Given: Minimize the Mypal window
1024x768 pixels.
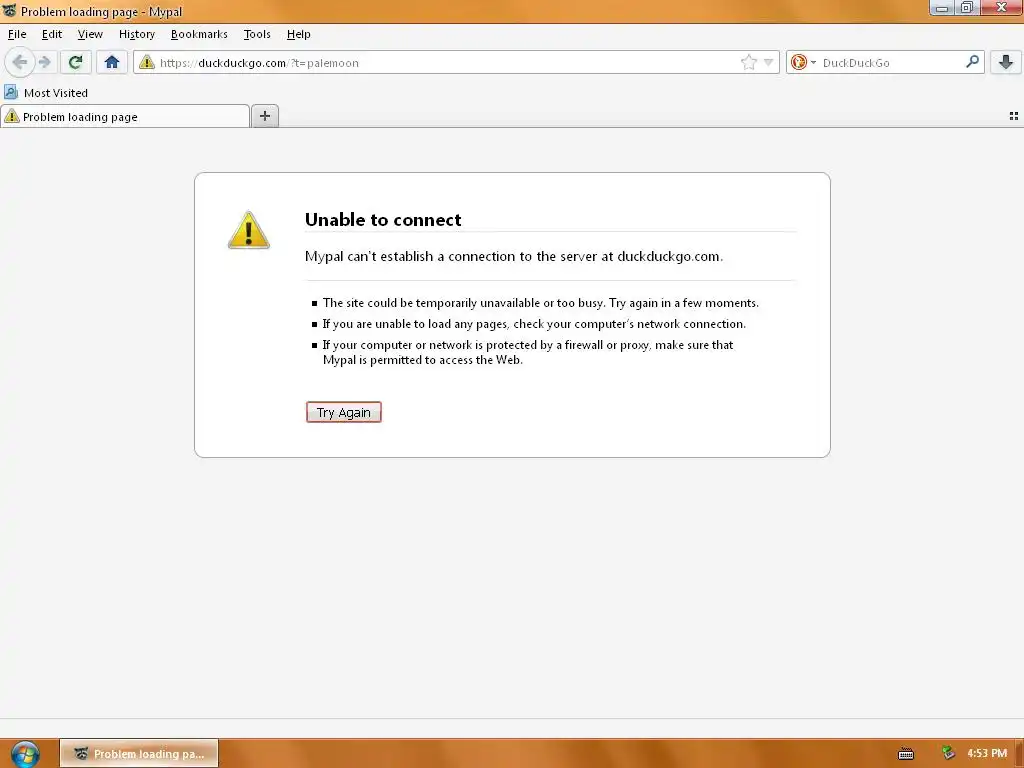Looking at the screenshot, I should pyautogui.click(x=941, y=8).
